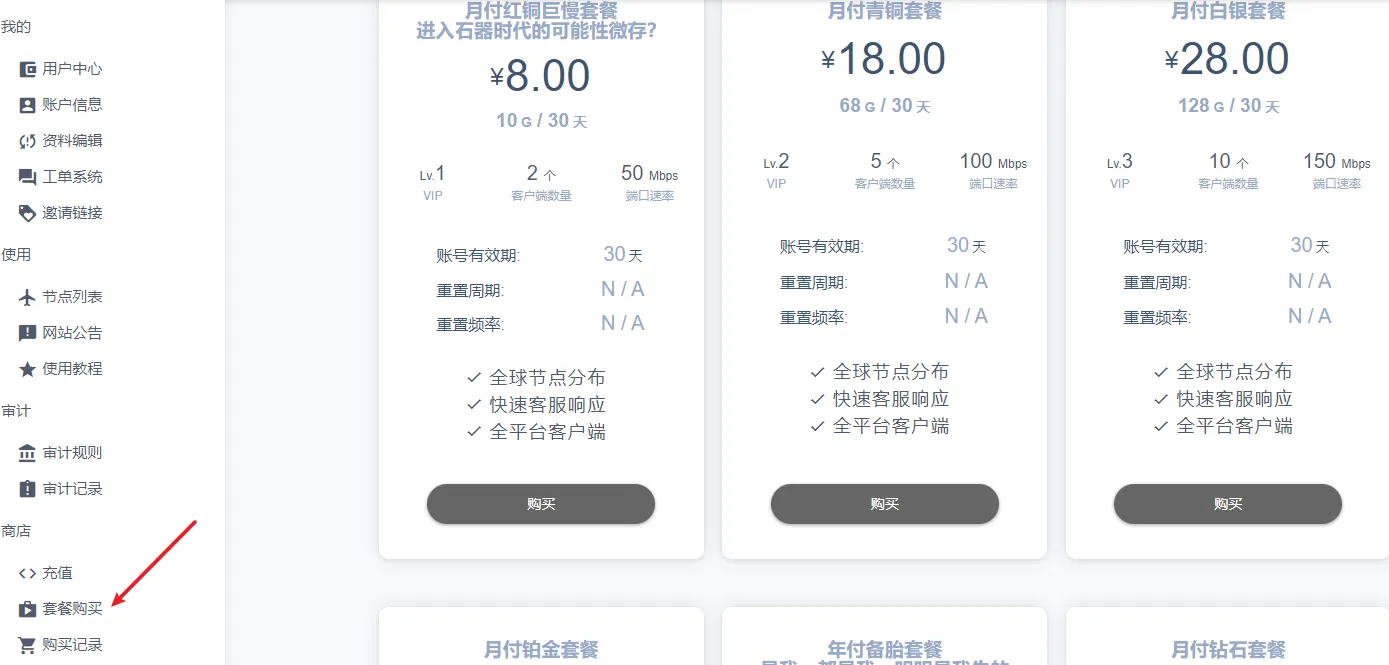Screen dimensions: 1389x665
Task: Select the 月付钻石套餐 card title
Action: [1228, 650]
